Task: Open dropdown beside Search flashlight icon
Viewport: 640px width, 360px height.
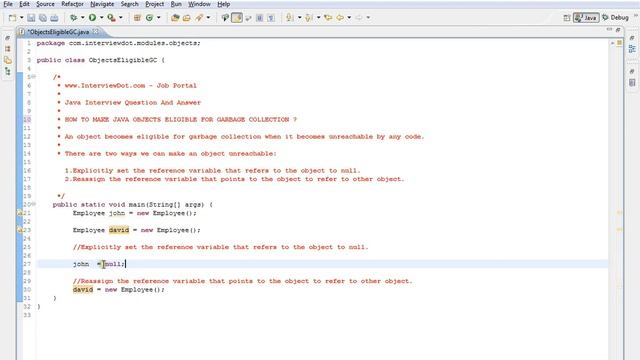Action: (208, 18)
